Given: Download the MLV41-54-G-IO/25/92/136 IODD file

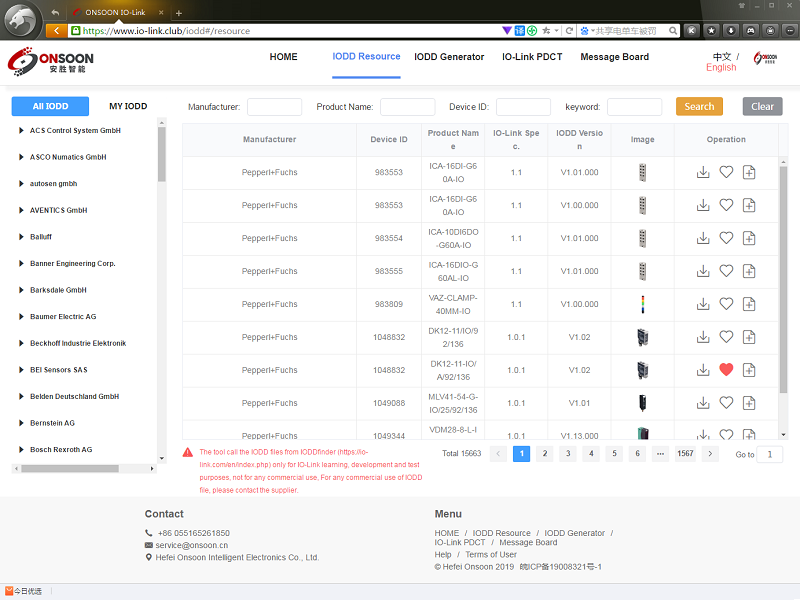Looking at the screenshot, I should [x=703, y=403].
